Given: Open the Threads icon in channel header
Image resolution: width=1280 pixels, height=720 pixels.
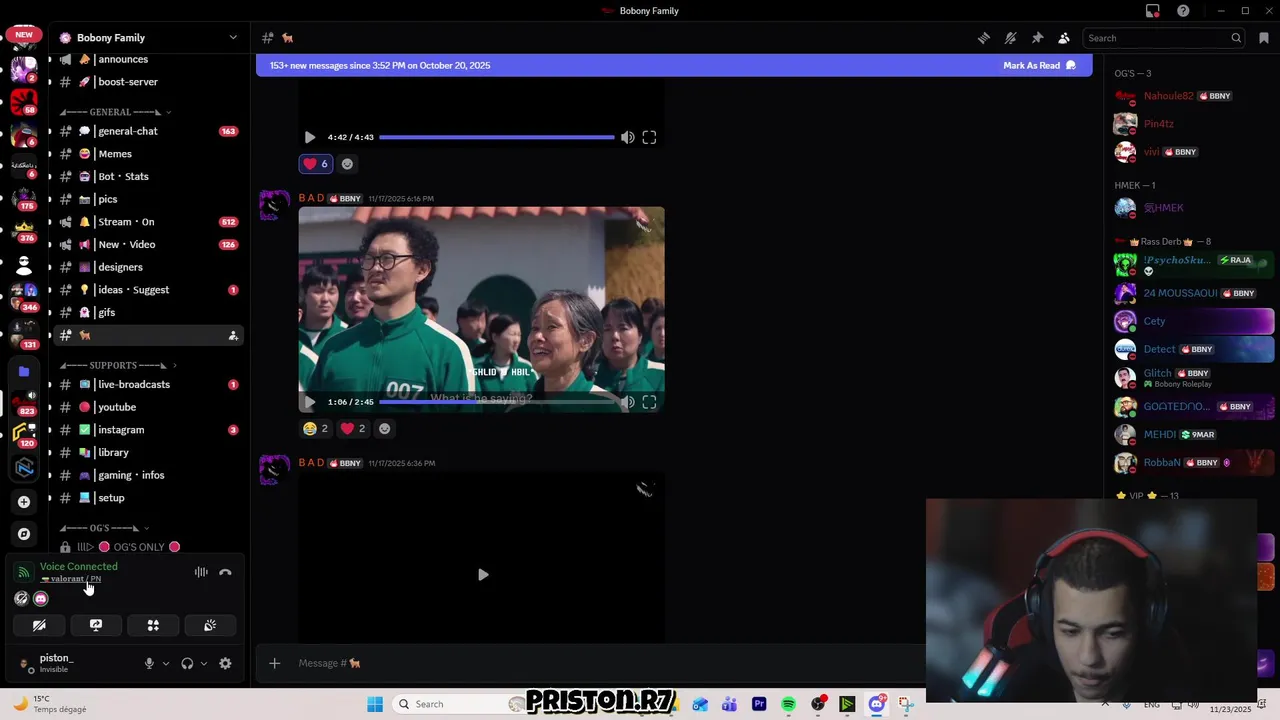Looking at the screenshot, I should 984,38.
